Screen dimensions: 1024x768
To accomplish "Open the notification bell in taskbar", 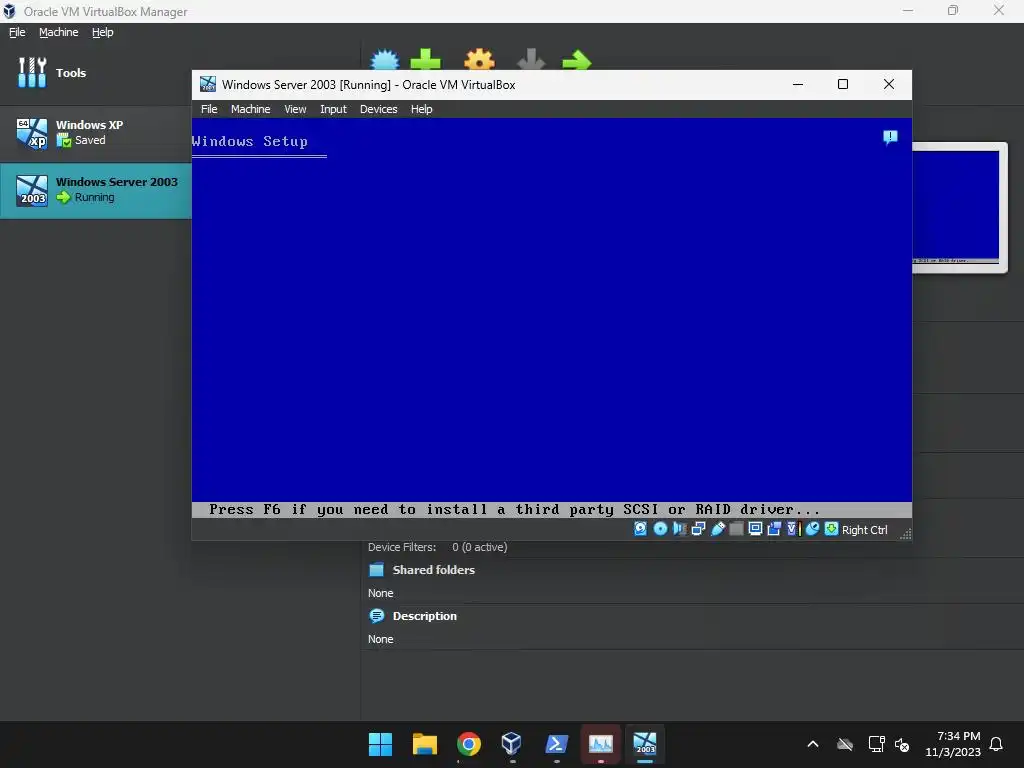I will pos(996,744).
